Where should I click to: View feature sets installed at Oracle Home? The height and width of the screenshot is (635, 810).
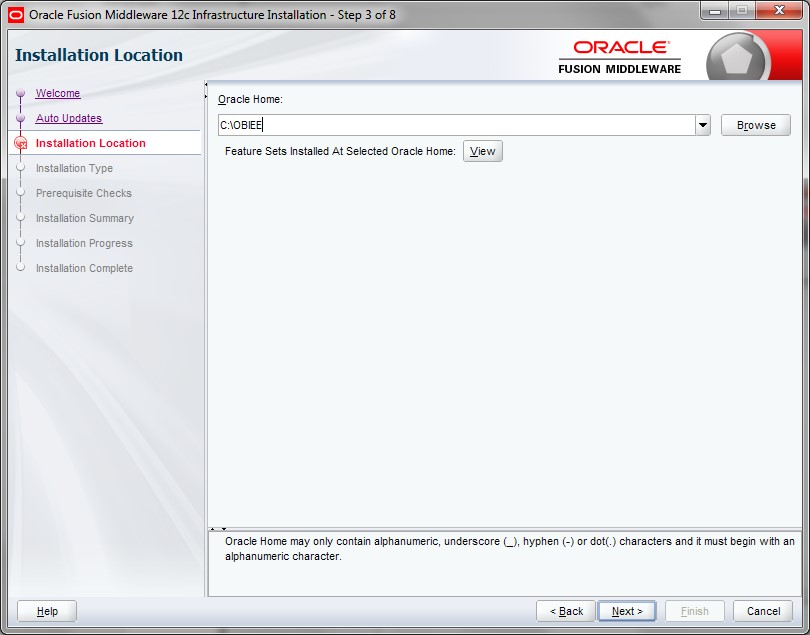(482, 151)
